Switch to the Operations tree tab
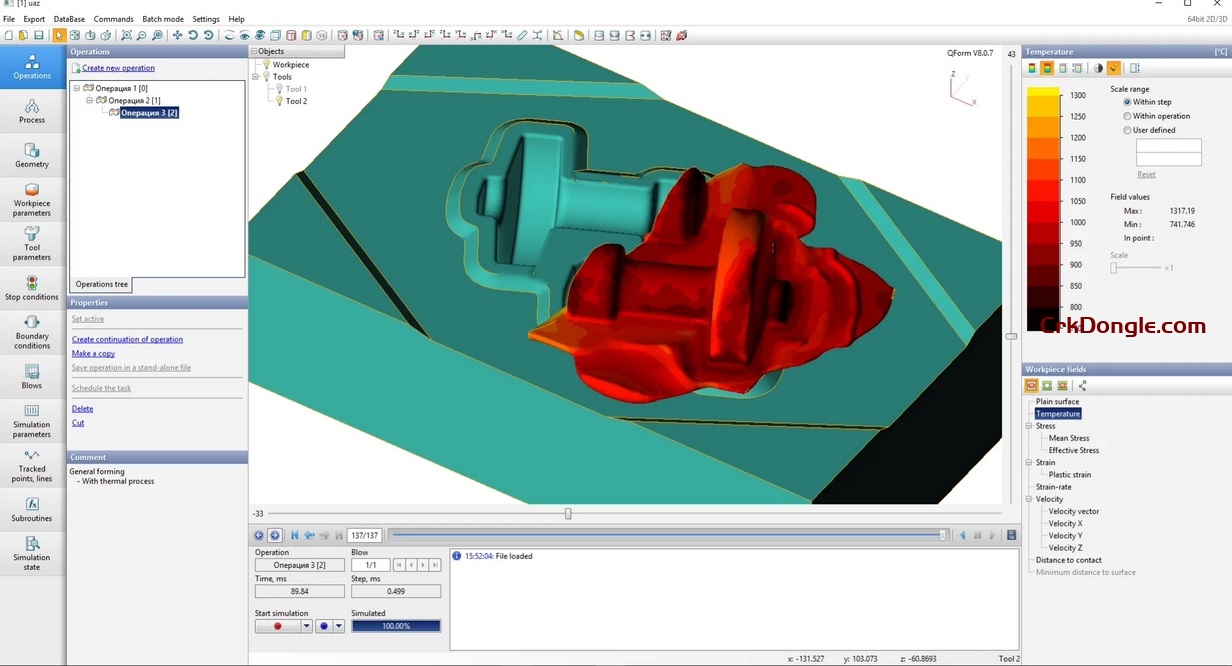Image resolution: width=1232 pixels, height=666 pixels. click(x=100, y=284)
